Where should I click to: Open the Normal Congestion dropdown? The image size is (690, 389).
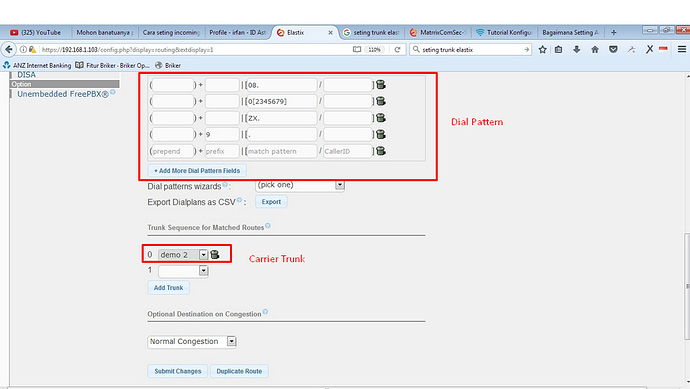click(x=192, y=341)
